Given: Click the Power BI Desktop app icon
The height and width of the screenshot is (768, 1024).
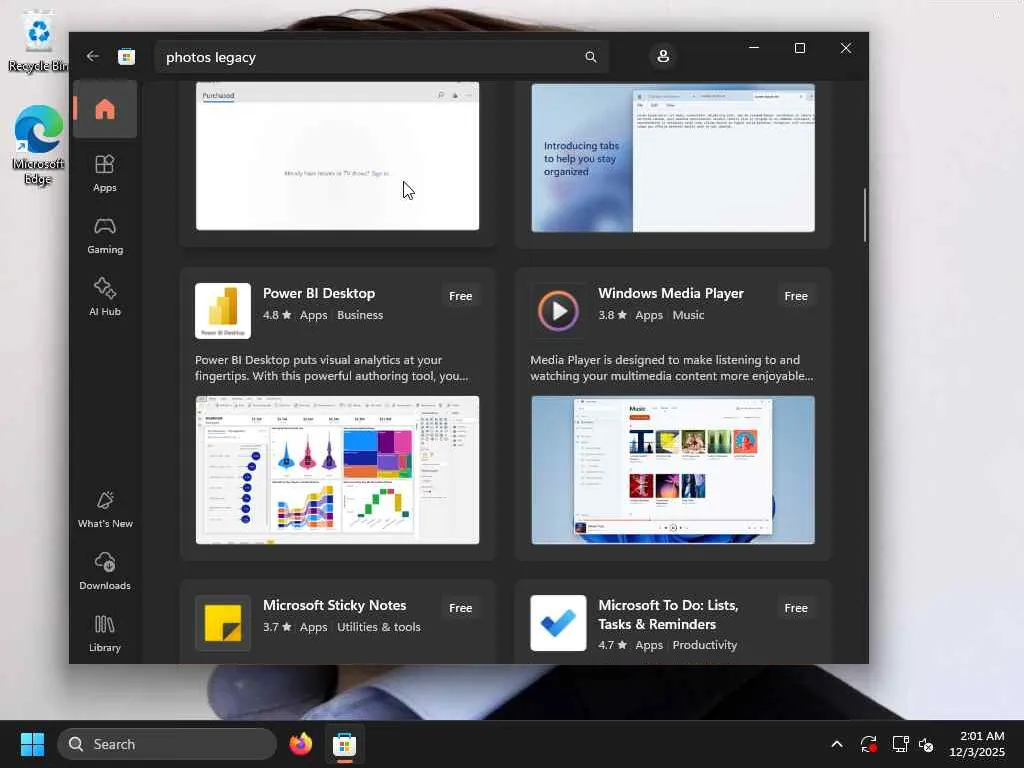Looking at the screenshot, I should [x=223, y=311].
